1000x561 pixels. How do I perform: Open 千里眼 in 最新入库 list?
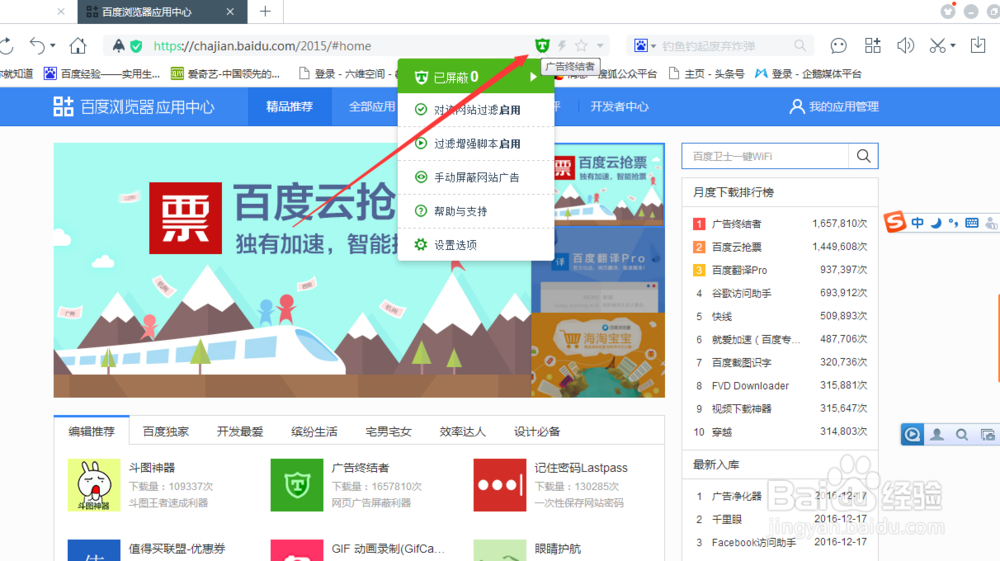(x=726, y=519)
